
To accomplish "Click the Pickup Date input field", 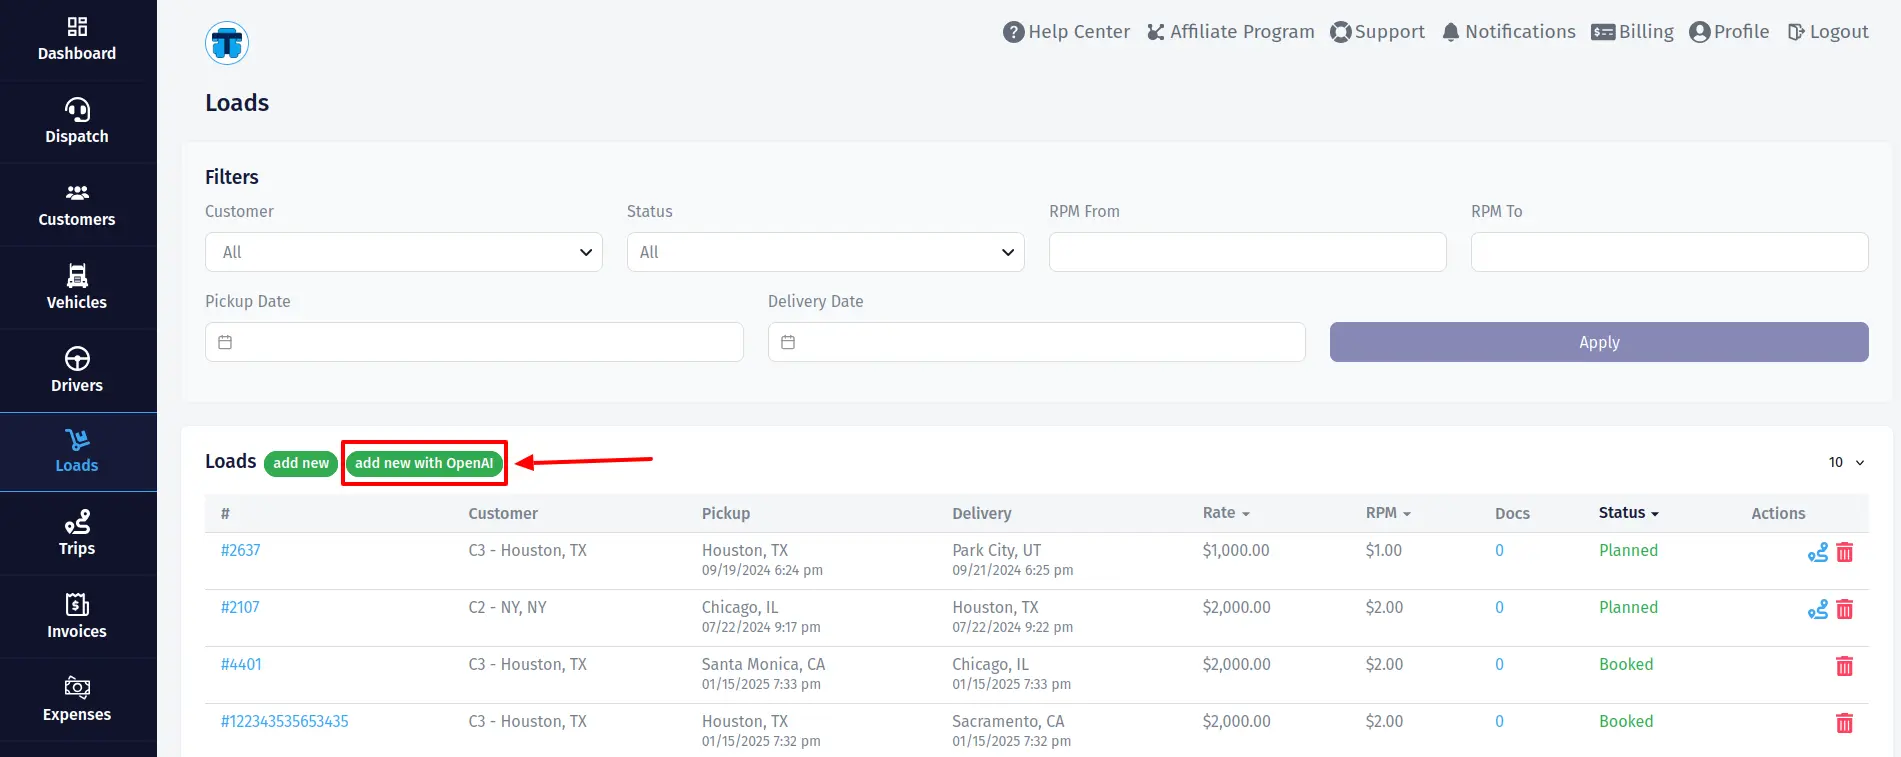I will 474,342.
